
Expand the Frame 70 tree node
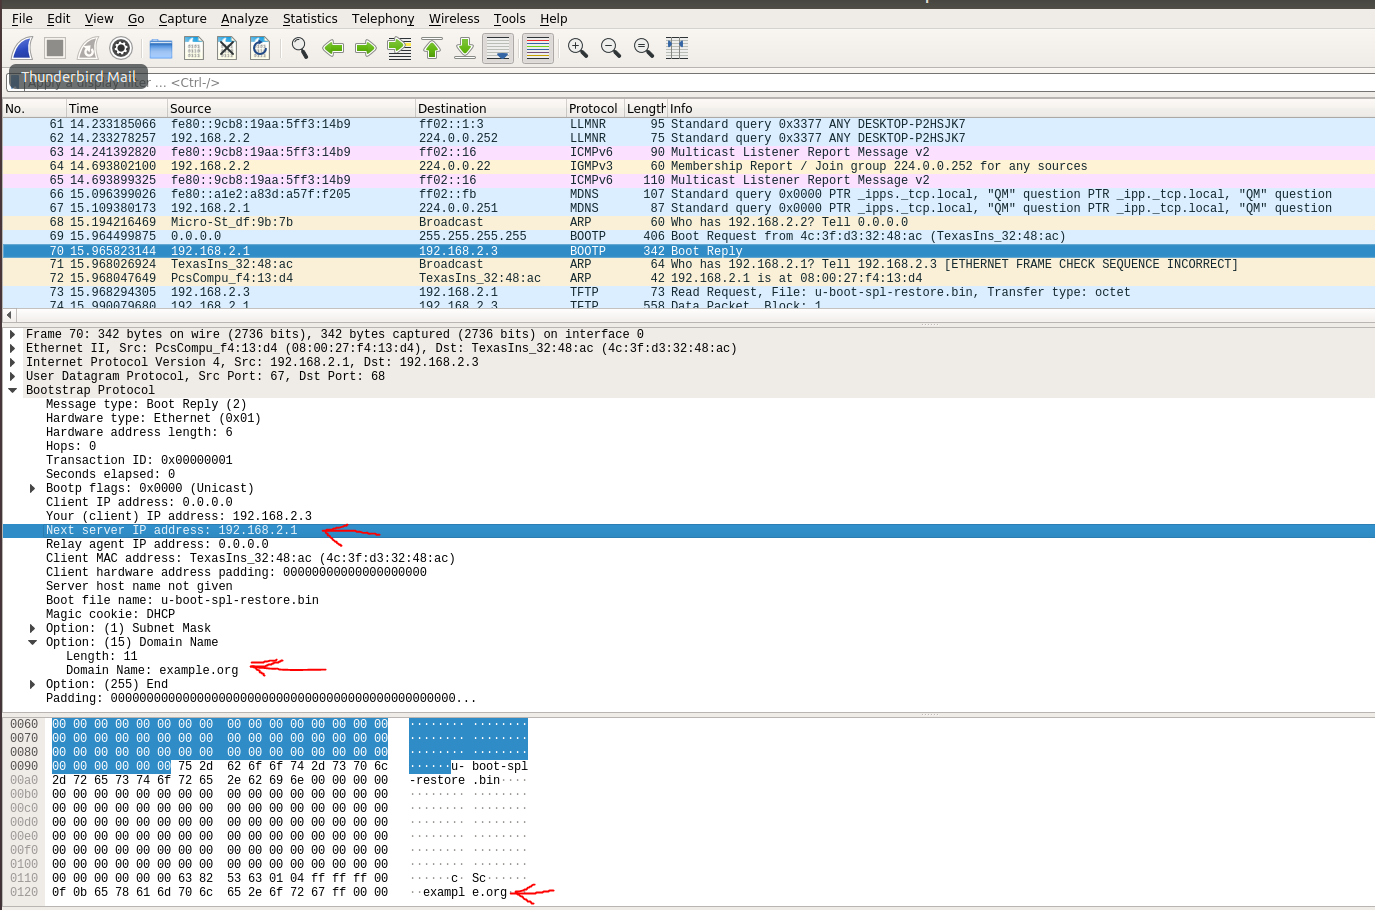click(x=12, y=335)
